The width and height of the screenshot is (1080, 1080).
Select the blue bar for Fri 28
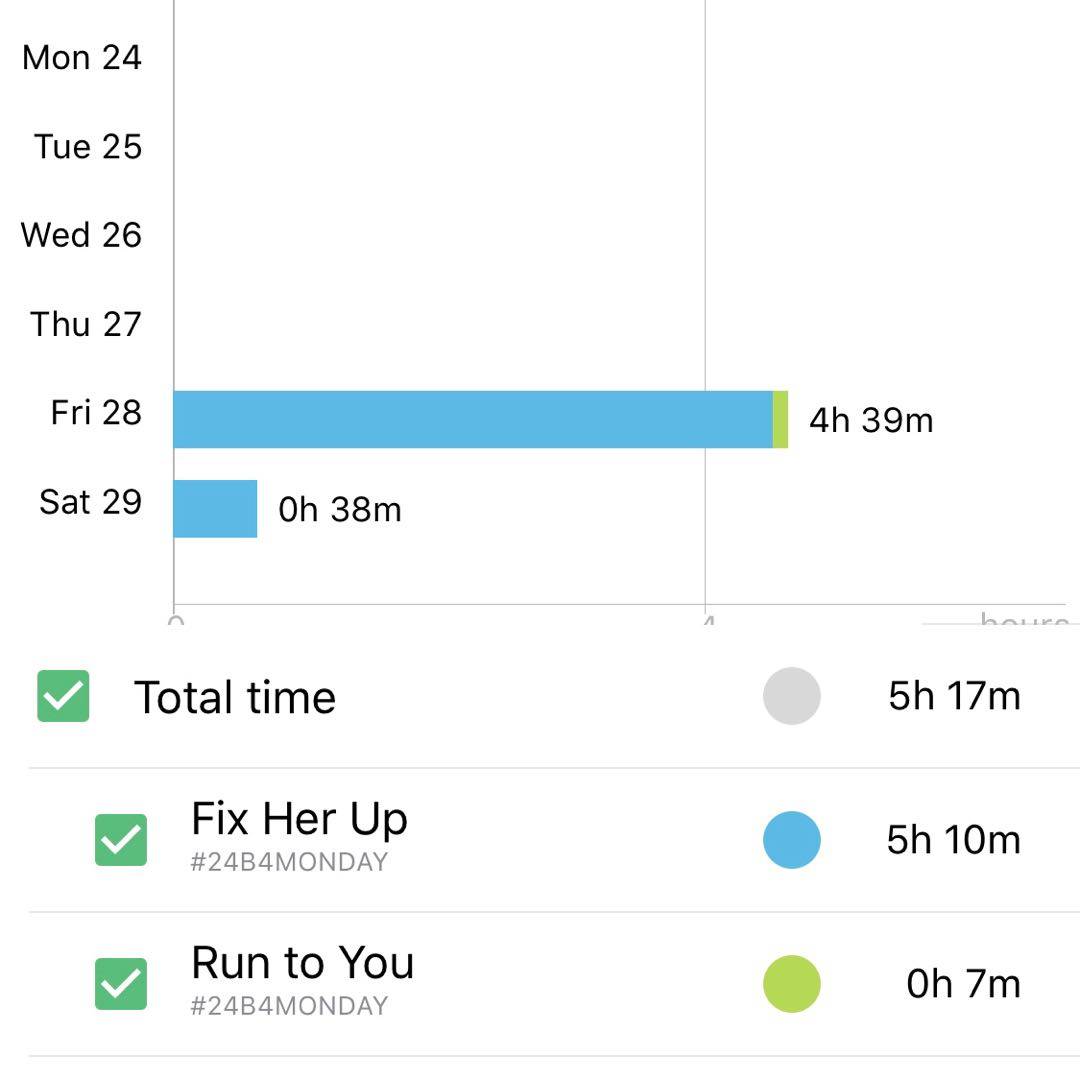(472, 419)
